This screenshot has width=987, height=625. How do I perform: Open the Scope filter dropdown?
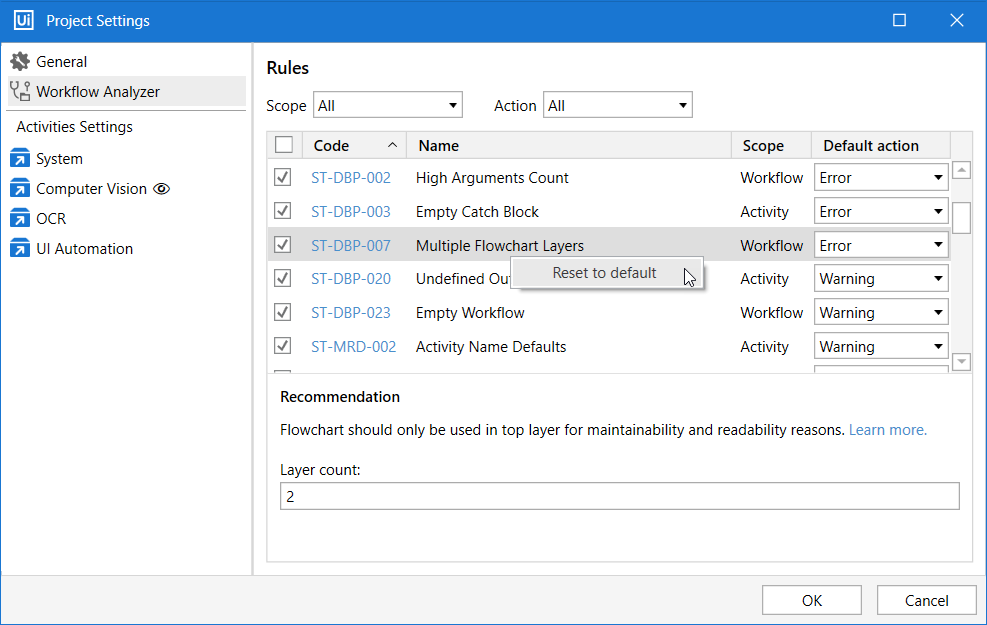pos(388,105)
